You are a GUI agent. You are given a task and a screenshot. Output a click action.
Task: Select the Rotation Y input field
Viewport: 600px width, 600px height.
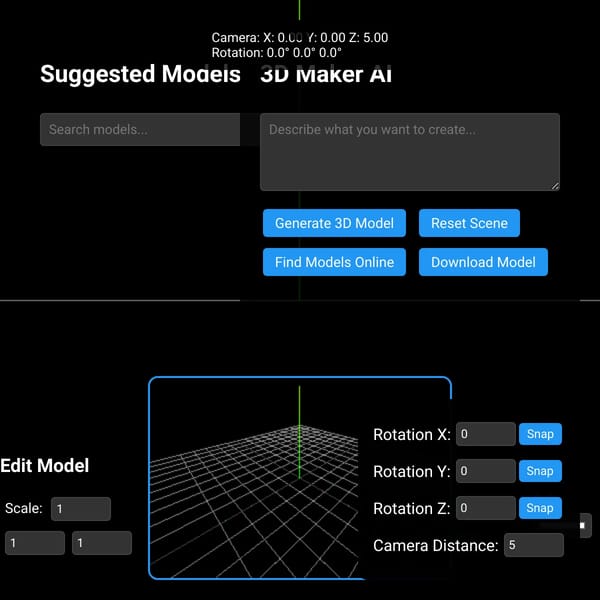point(486,471)
